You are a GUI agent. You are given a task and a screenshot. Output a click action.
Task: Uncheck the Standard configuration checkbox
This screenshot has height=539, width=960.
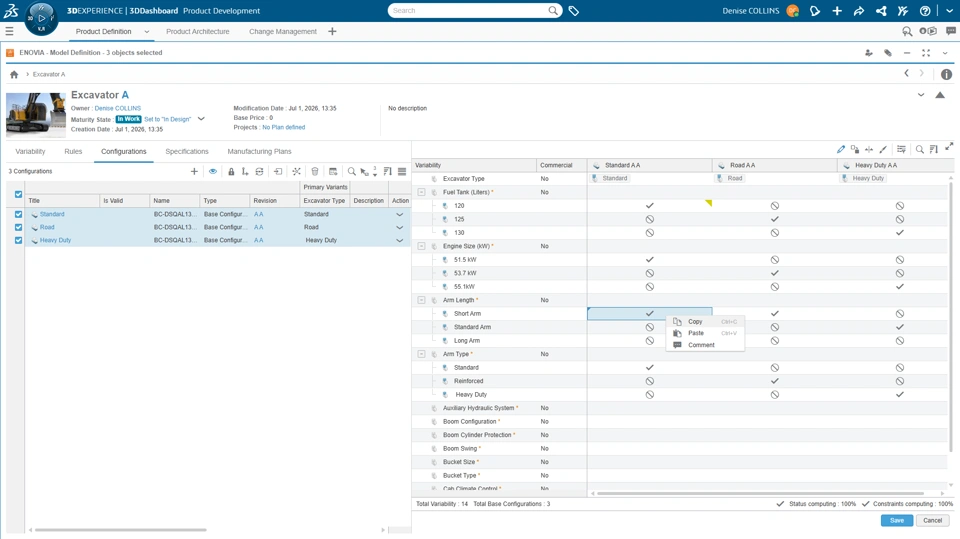(18, 214)
